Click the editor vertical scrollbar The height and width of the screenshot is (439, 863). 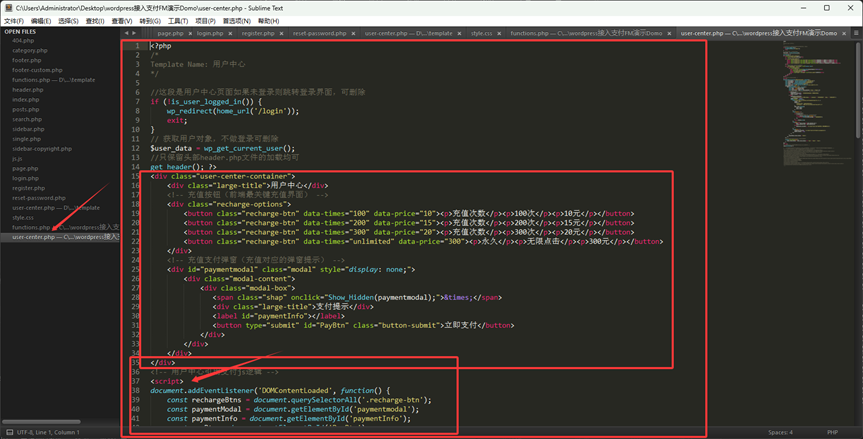[x=859, y=88]
